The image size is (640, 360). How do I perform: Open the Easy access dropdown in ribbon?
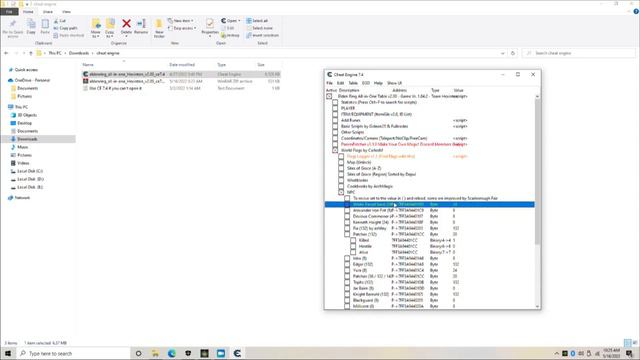[182, 28]
